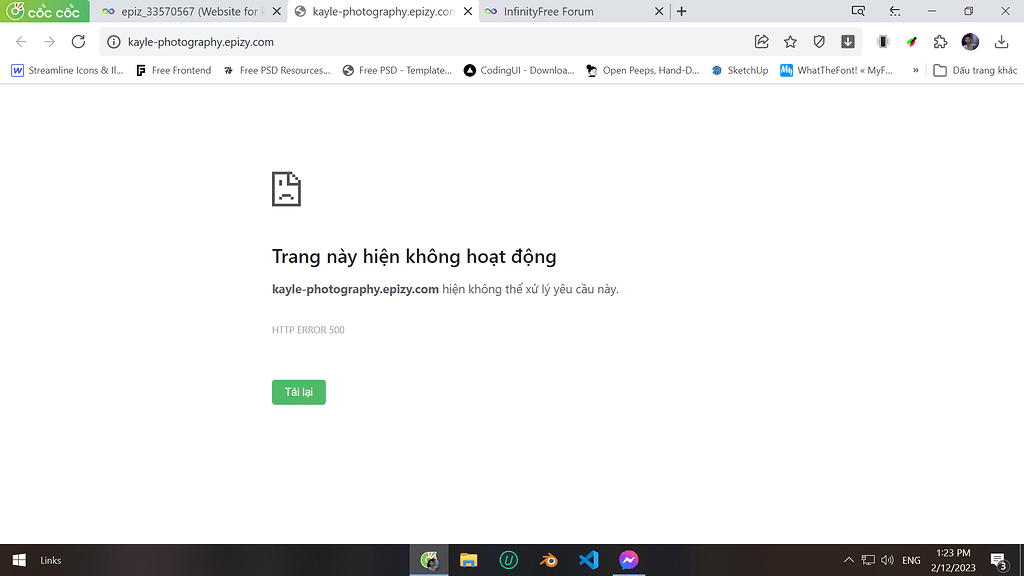The height and width of the screenshot is (576, 1024).
Task: Click the share page icon
Action: (x=761, y=43)
